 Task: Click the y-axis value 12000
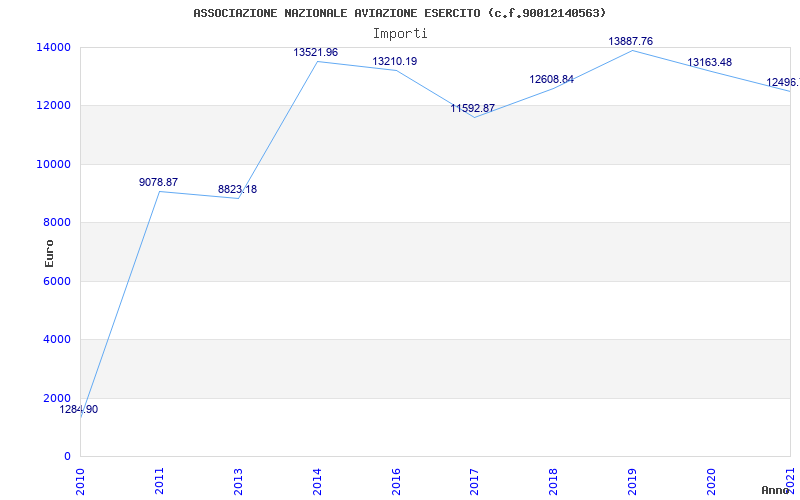point(53,106)
